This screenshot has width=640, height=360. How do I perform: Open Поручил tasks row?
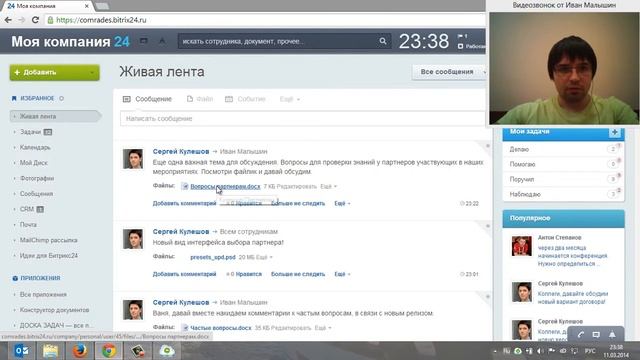point(563,179)
